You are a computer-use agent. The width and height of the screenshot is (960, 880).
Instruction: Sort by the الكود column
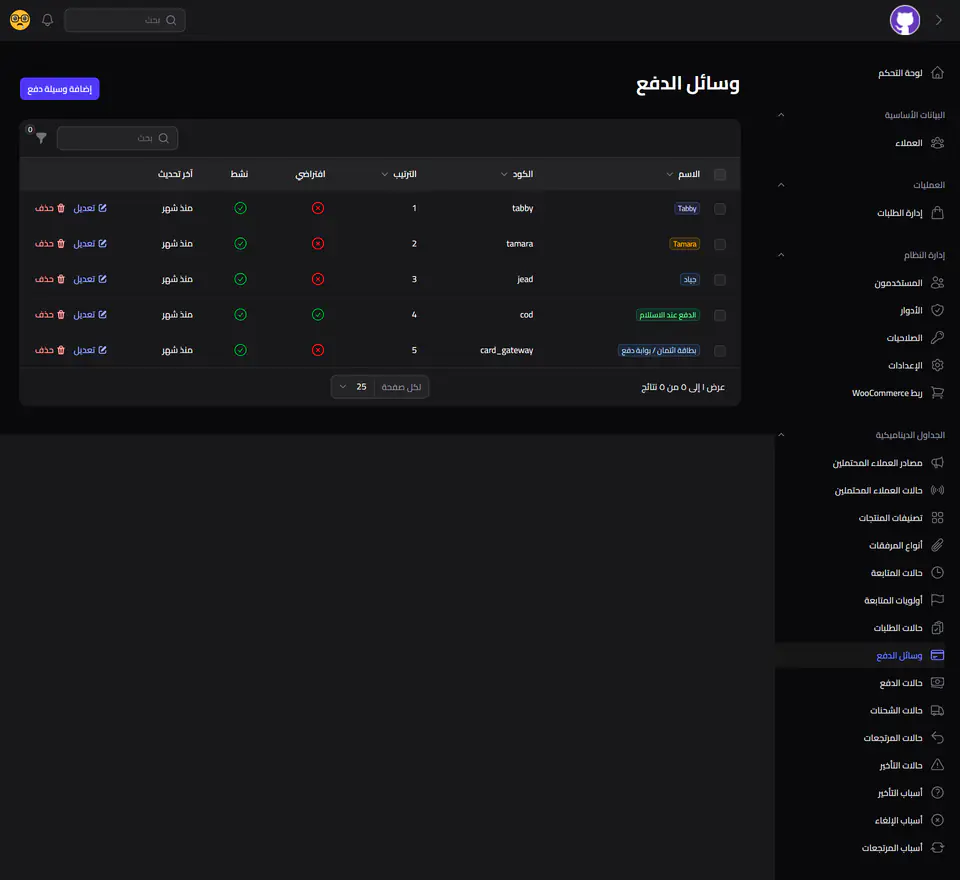(517, 174)
